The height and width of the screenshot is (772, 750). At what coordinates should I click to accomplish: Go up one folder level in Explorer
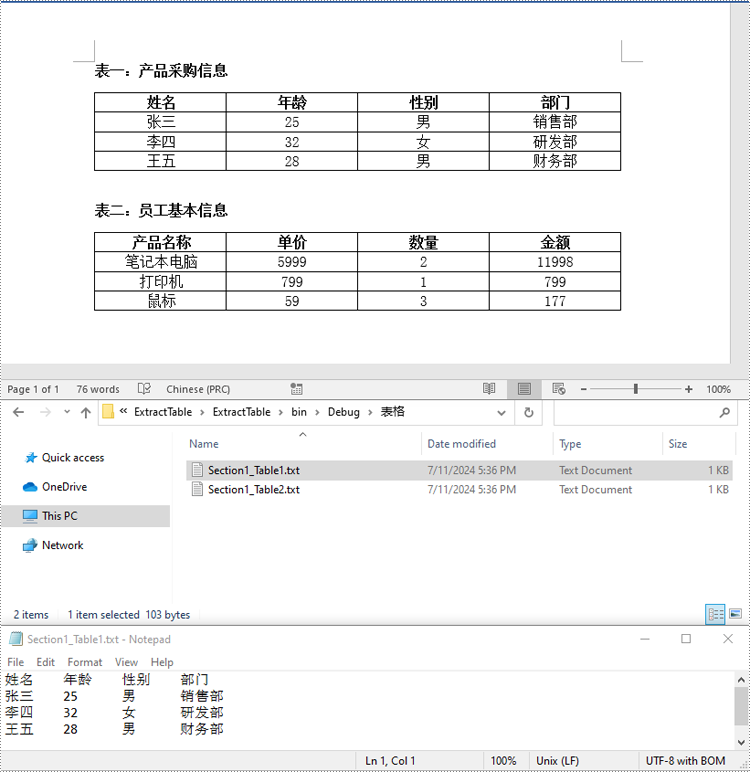[x=86, y=412]
